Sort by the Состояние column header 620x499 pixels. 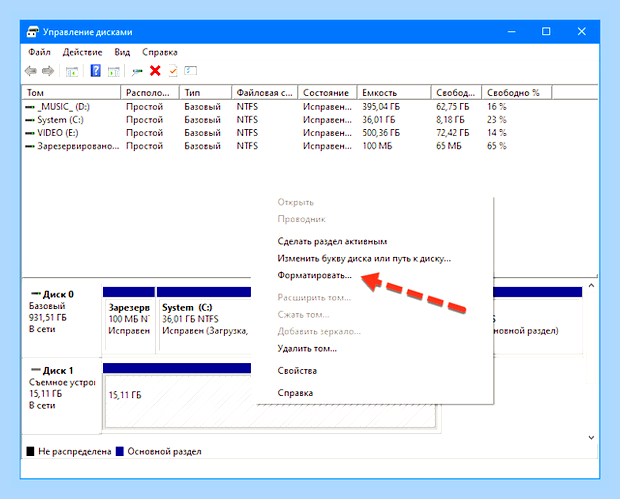pos(327,93)
